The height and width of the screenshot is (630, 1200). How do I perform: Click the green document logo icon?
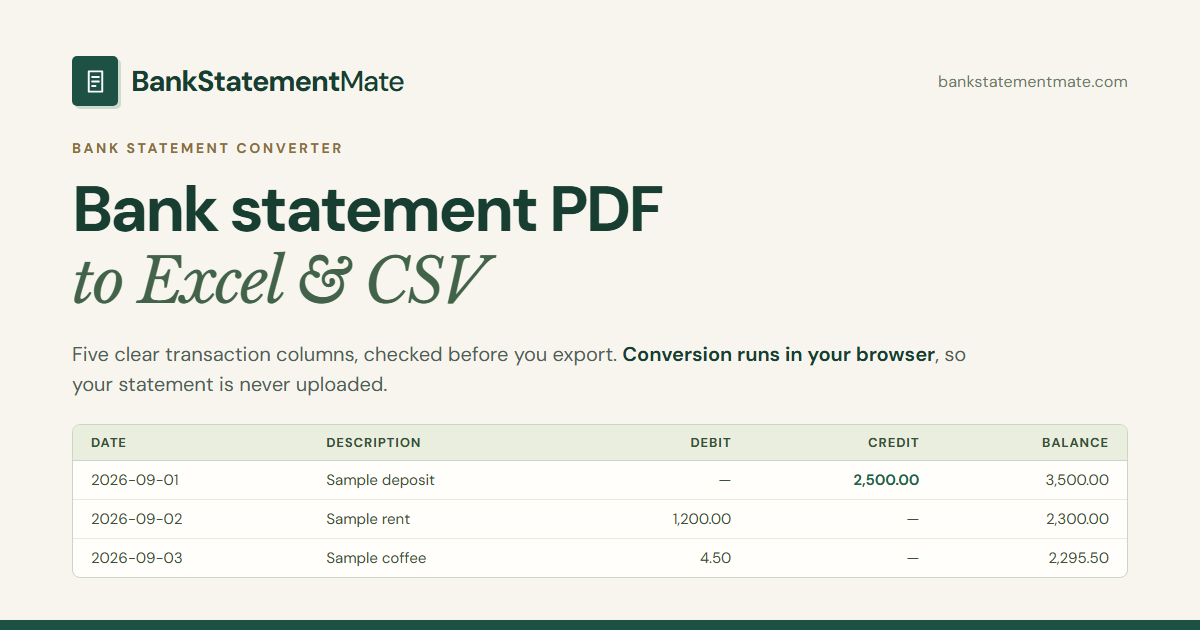[96, 81]
